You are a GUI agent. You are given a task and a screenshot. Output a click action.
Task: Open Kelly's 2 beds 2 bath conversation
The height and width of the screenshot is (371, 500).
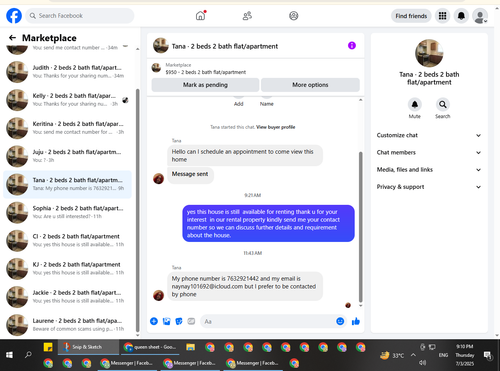coord(67,100)
